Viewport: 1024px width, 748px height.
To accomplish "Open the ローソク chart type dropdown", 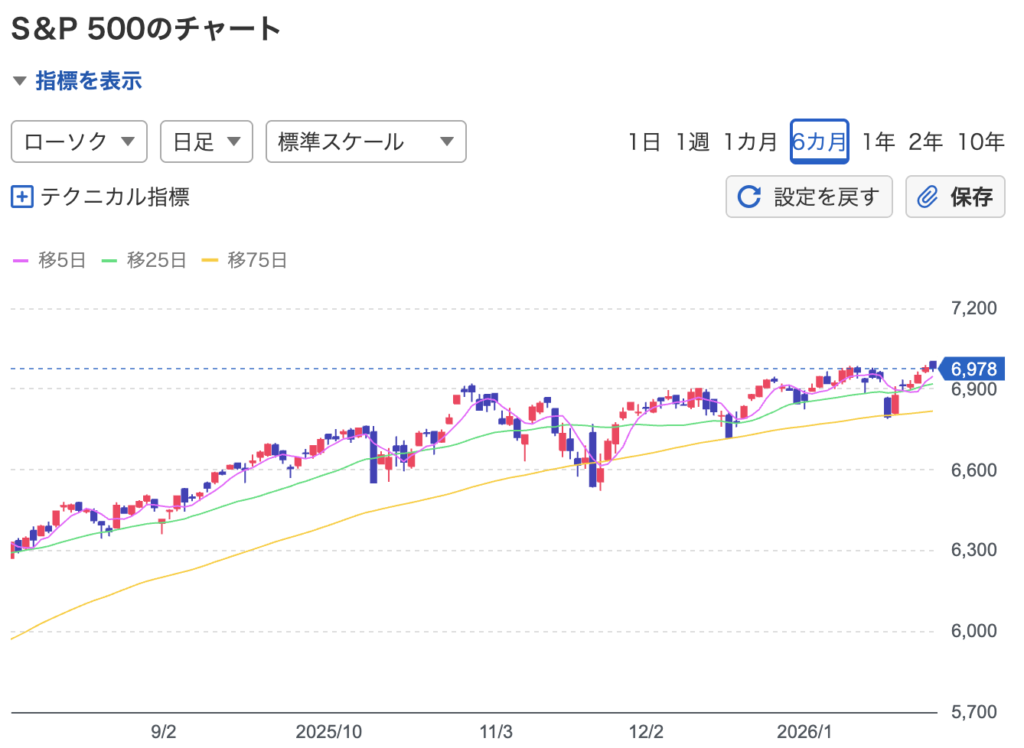I will pyautogui.click(x=79, y=142).
